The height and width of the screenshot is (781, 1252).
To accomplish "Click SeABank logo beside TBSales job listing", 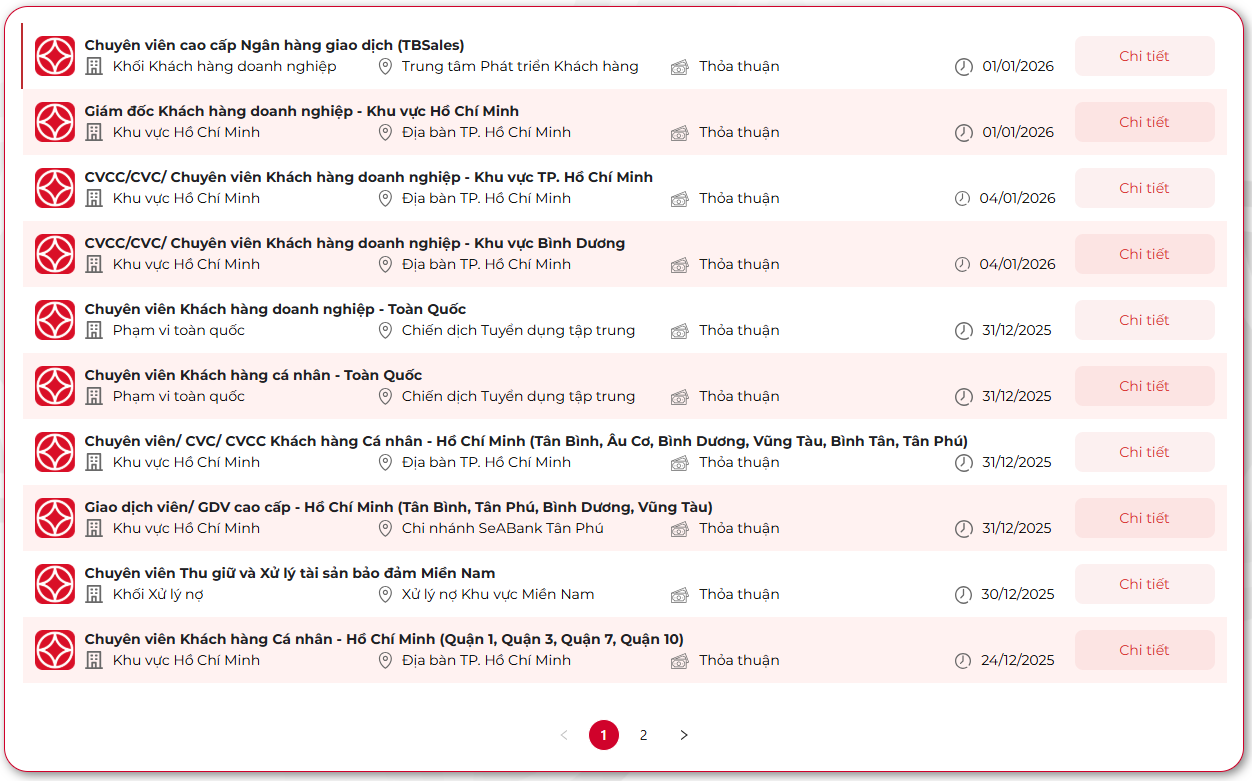I will 55,56.
